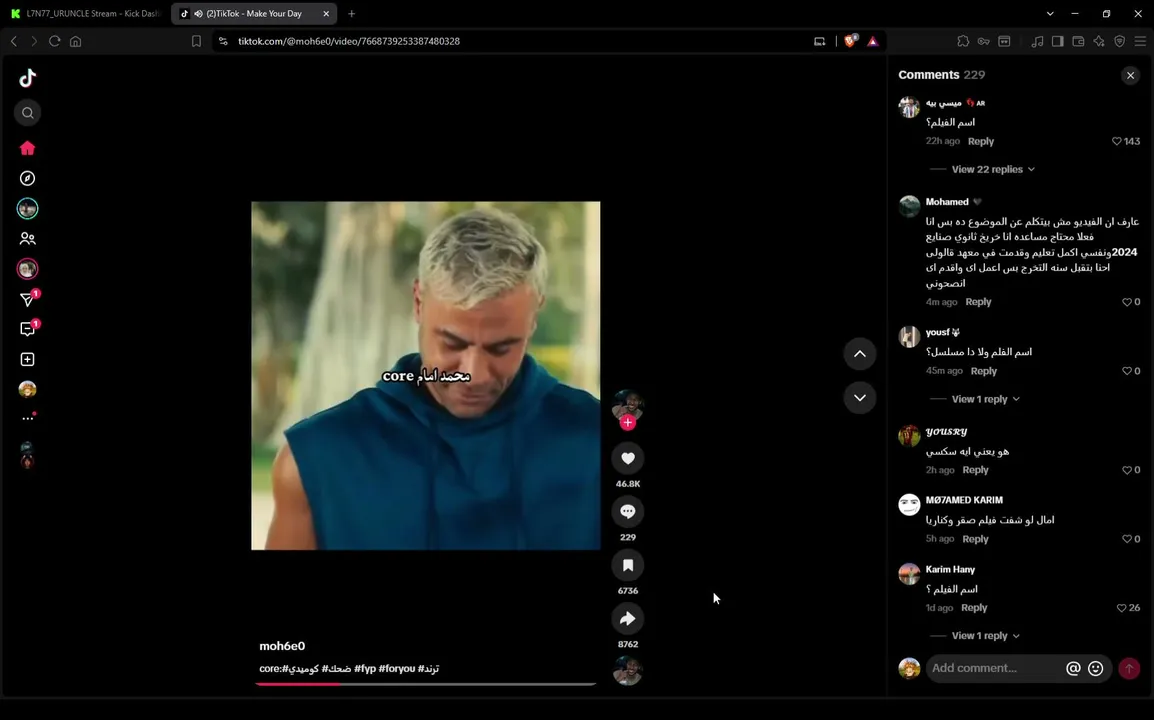Reply to ميسي بيه comment

point(981,141)
